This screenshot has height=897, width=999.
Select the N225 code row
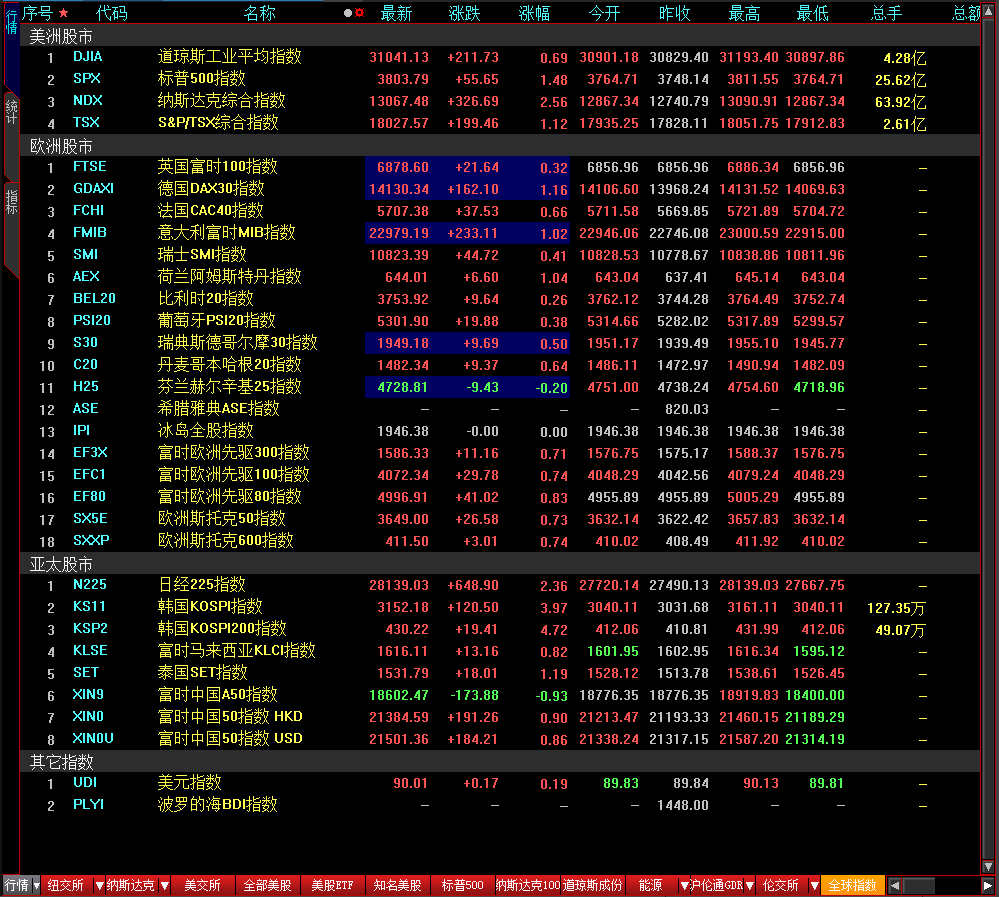coord(89,584)
